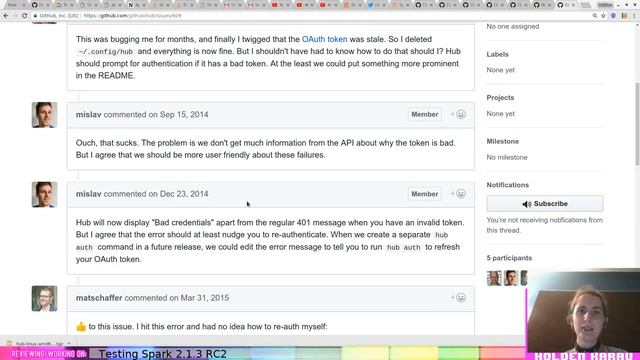Viewport: 640px width, 360px height.
Task: Click the Notifications sidebar heading
Action: pos(507,185)
